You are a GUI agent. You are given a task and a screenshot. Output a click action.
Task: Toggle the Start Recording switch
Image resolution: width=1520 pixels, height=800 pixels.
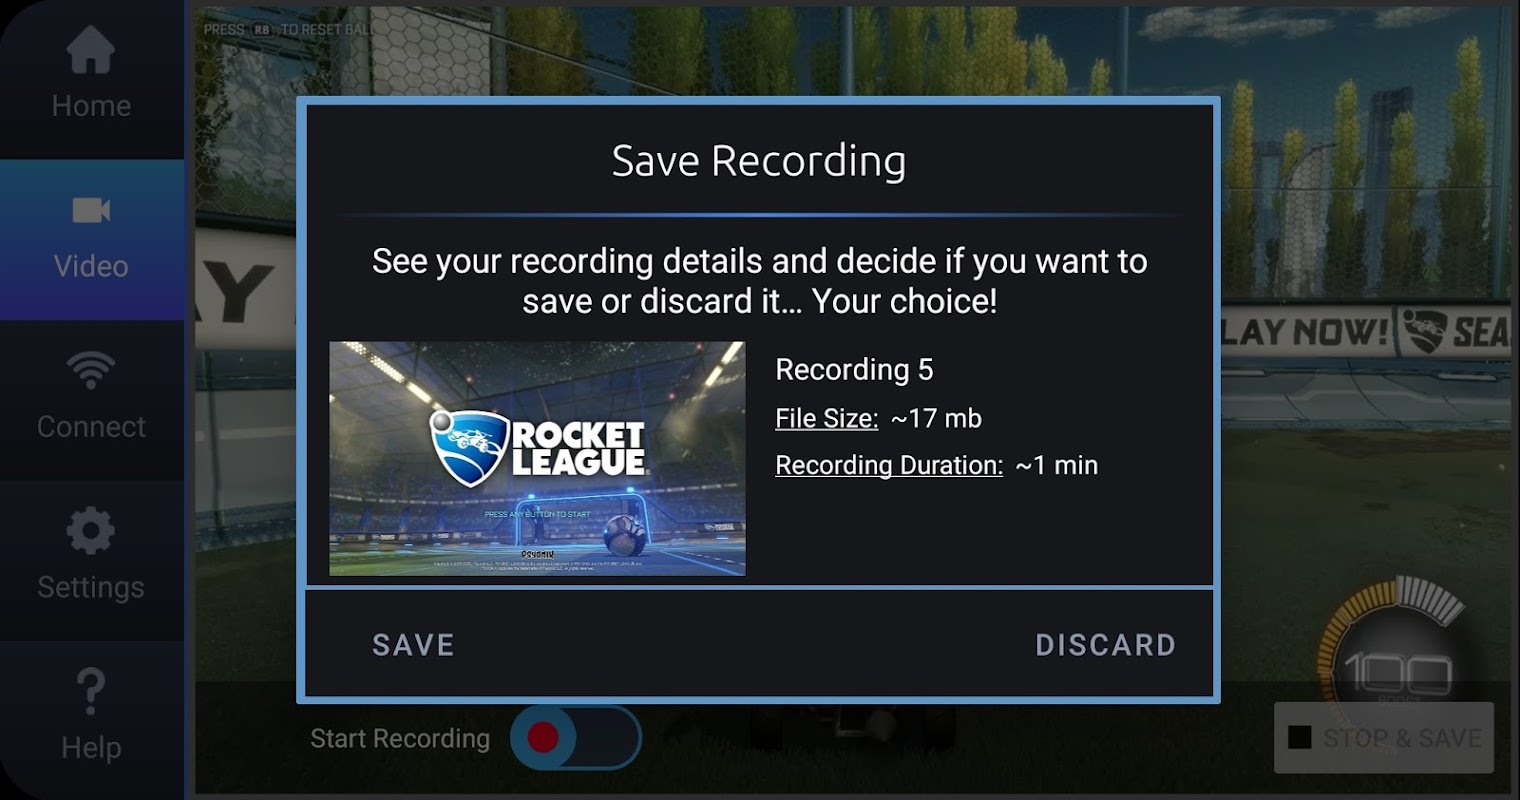tap(576, 738)
